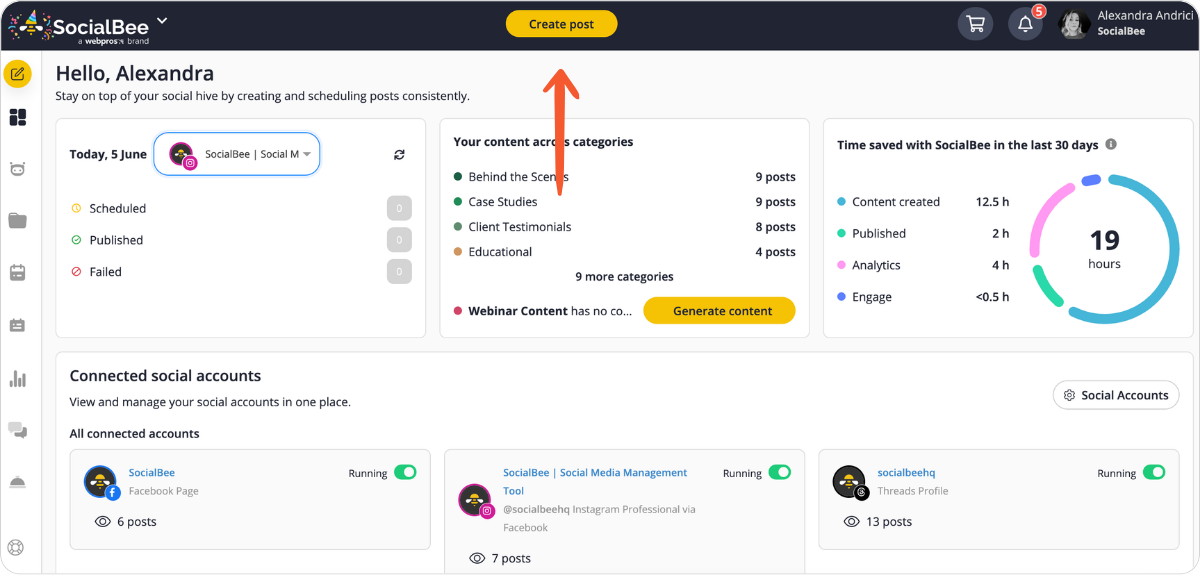Click the Content created legend entry
This screenshot has height=583, width=1200.
[896, 202]
